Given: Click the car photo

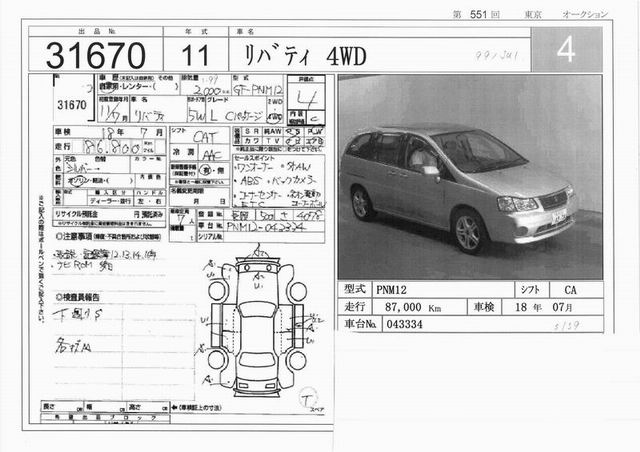Looking at the screenshot, I should (470, 177).
